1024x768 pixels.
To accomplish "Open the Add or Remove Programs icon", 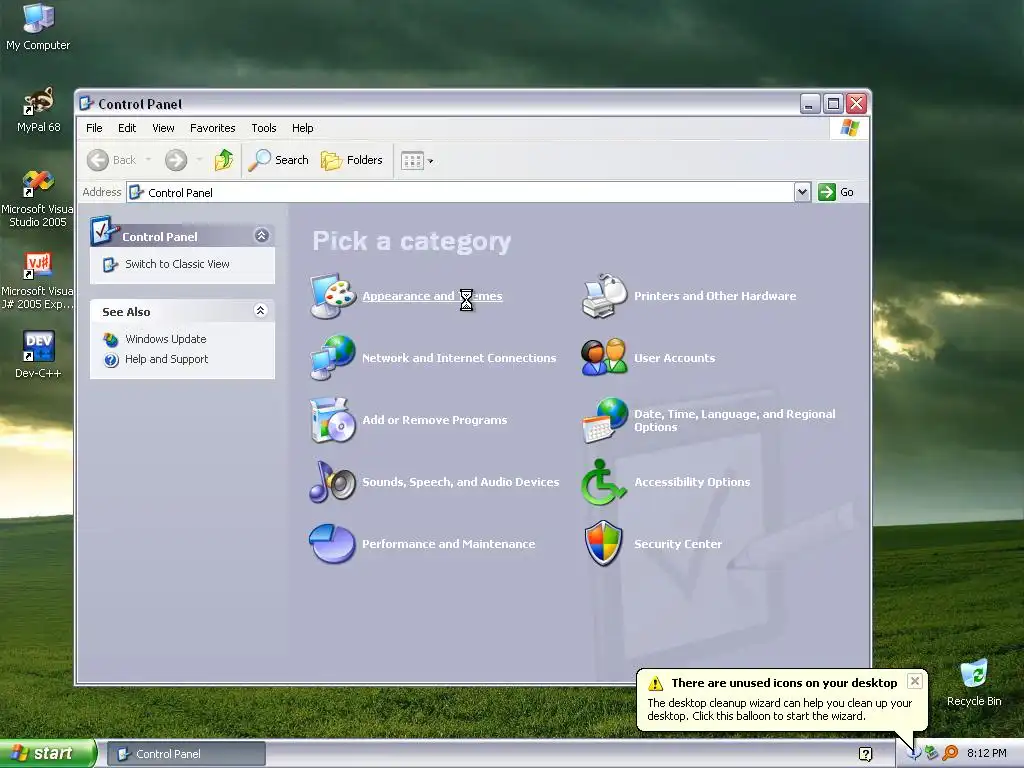I will click(332, 420).
